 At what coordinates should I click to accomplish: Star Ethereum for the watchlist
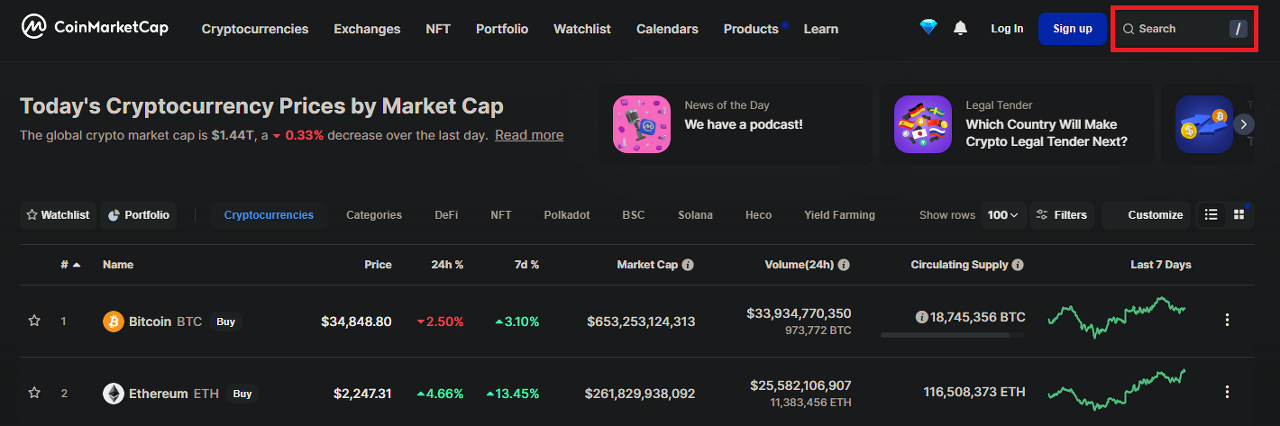click(x=34, y=393)
